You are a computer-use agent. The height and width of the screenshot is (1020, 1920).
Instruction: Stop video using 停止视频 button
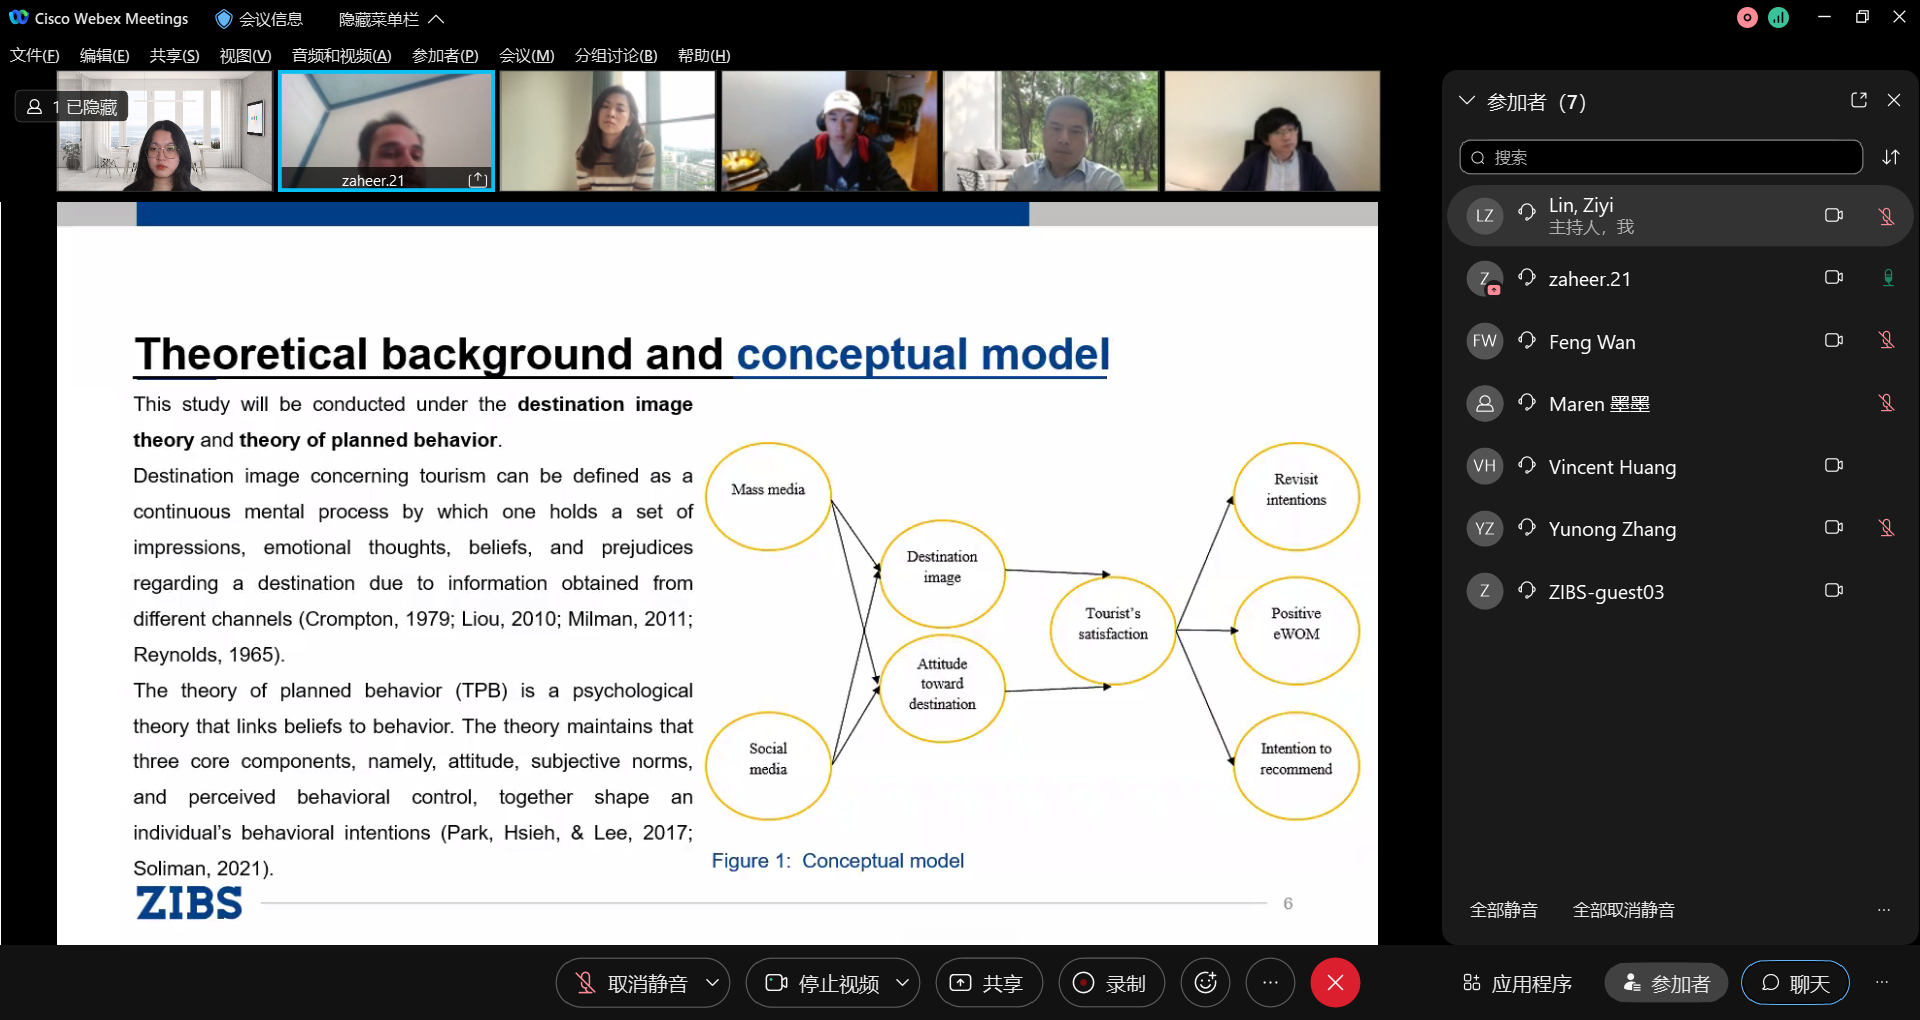(x=822, y=984)
